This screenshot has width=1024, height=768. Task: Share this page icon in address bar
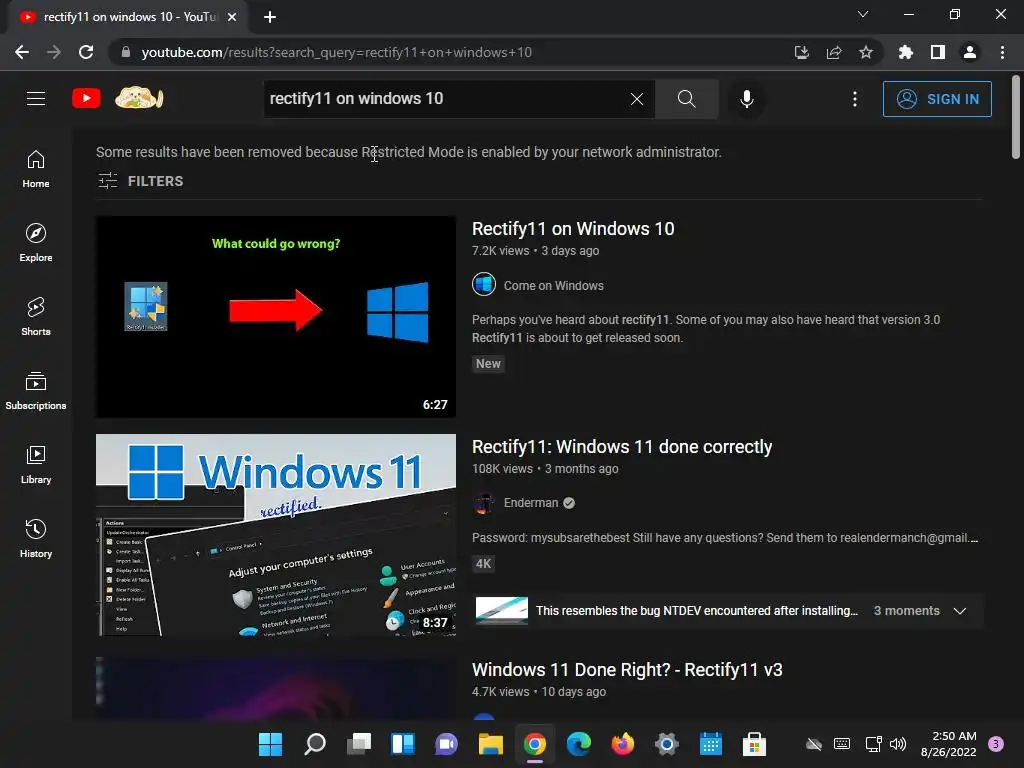coord(834,52)
